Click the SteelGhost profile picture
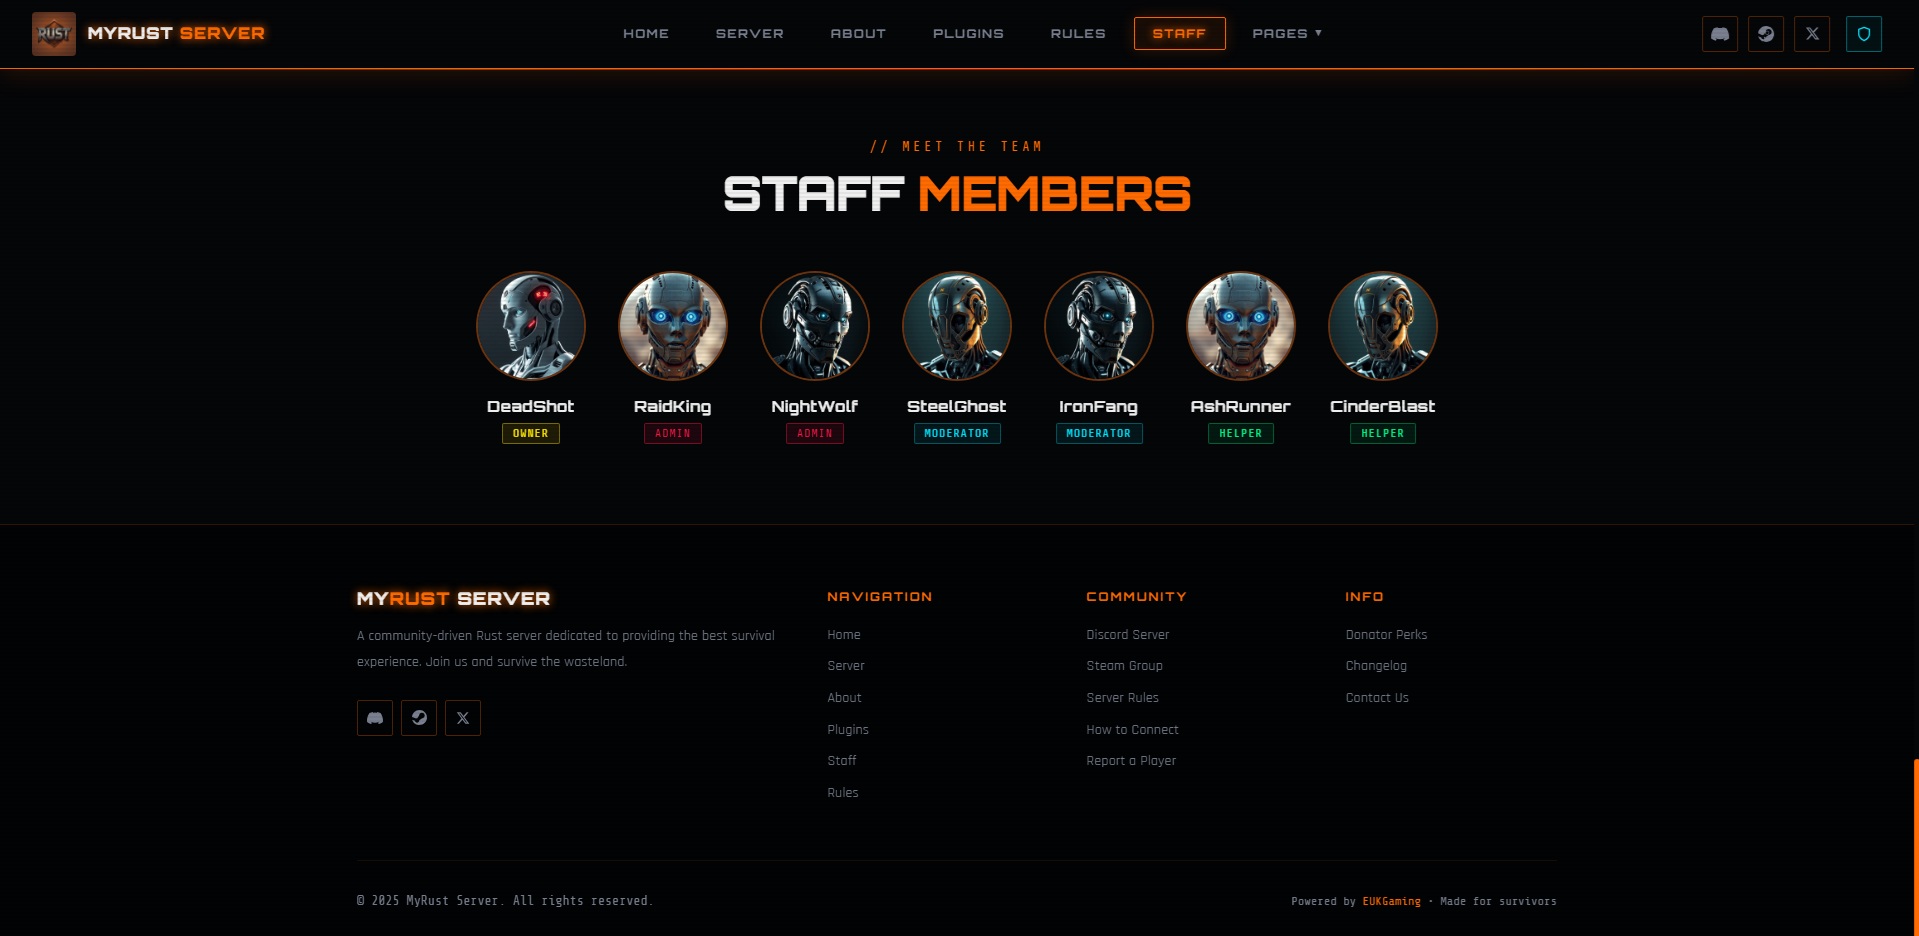The height and width of the screenshot is (936, 1919). click(x=957, y=326)
